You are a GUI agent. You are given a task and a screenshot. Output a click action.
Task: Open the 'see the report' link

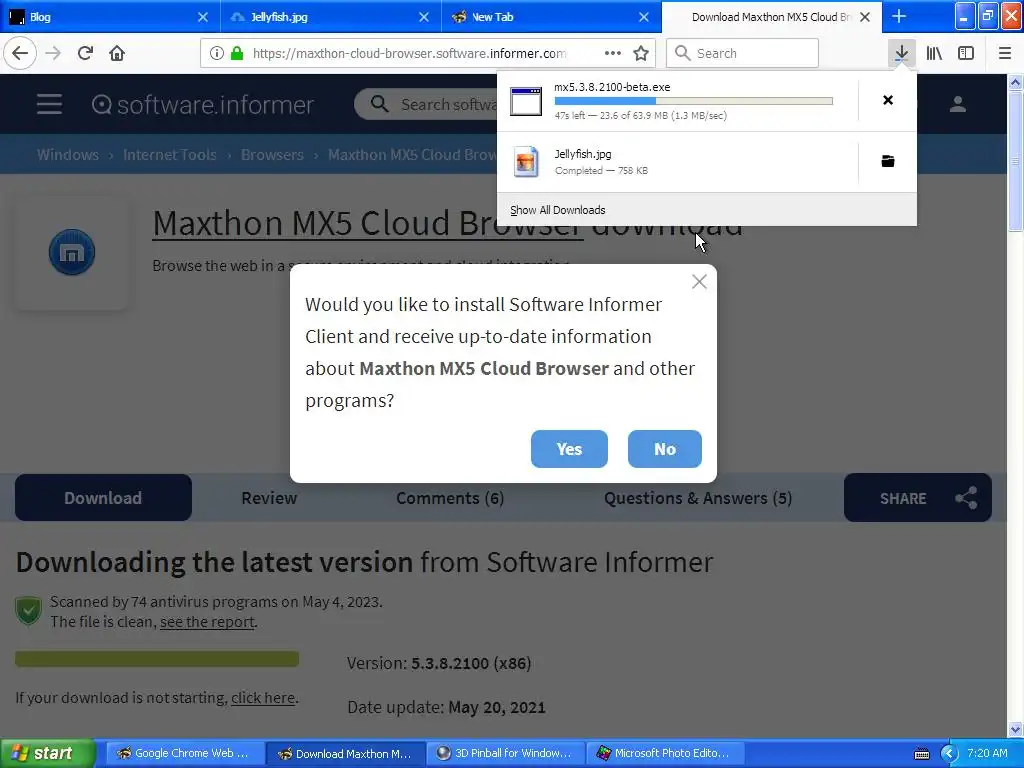[x=207, y=622]
